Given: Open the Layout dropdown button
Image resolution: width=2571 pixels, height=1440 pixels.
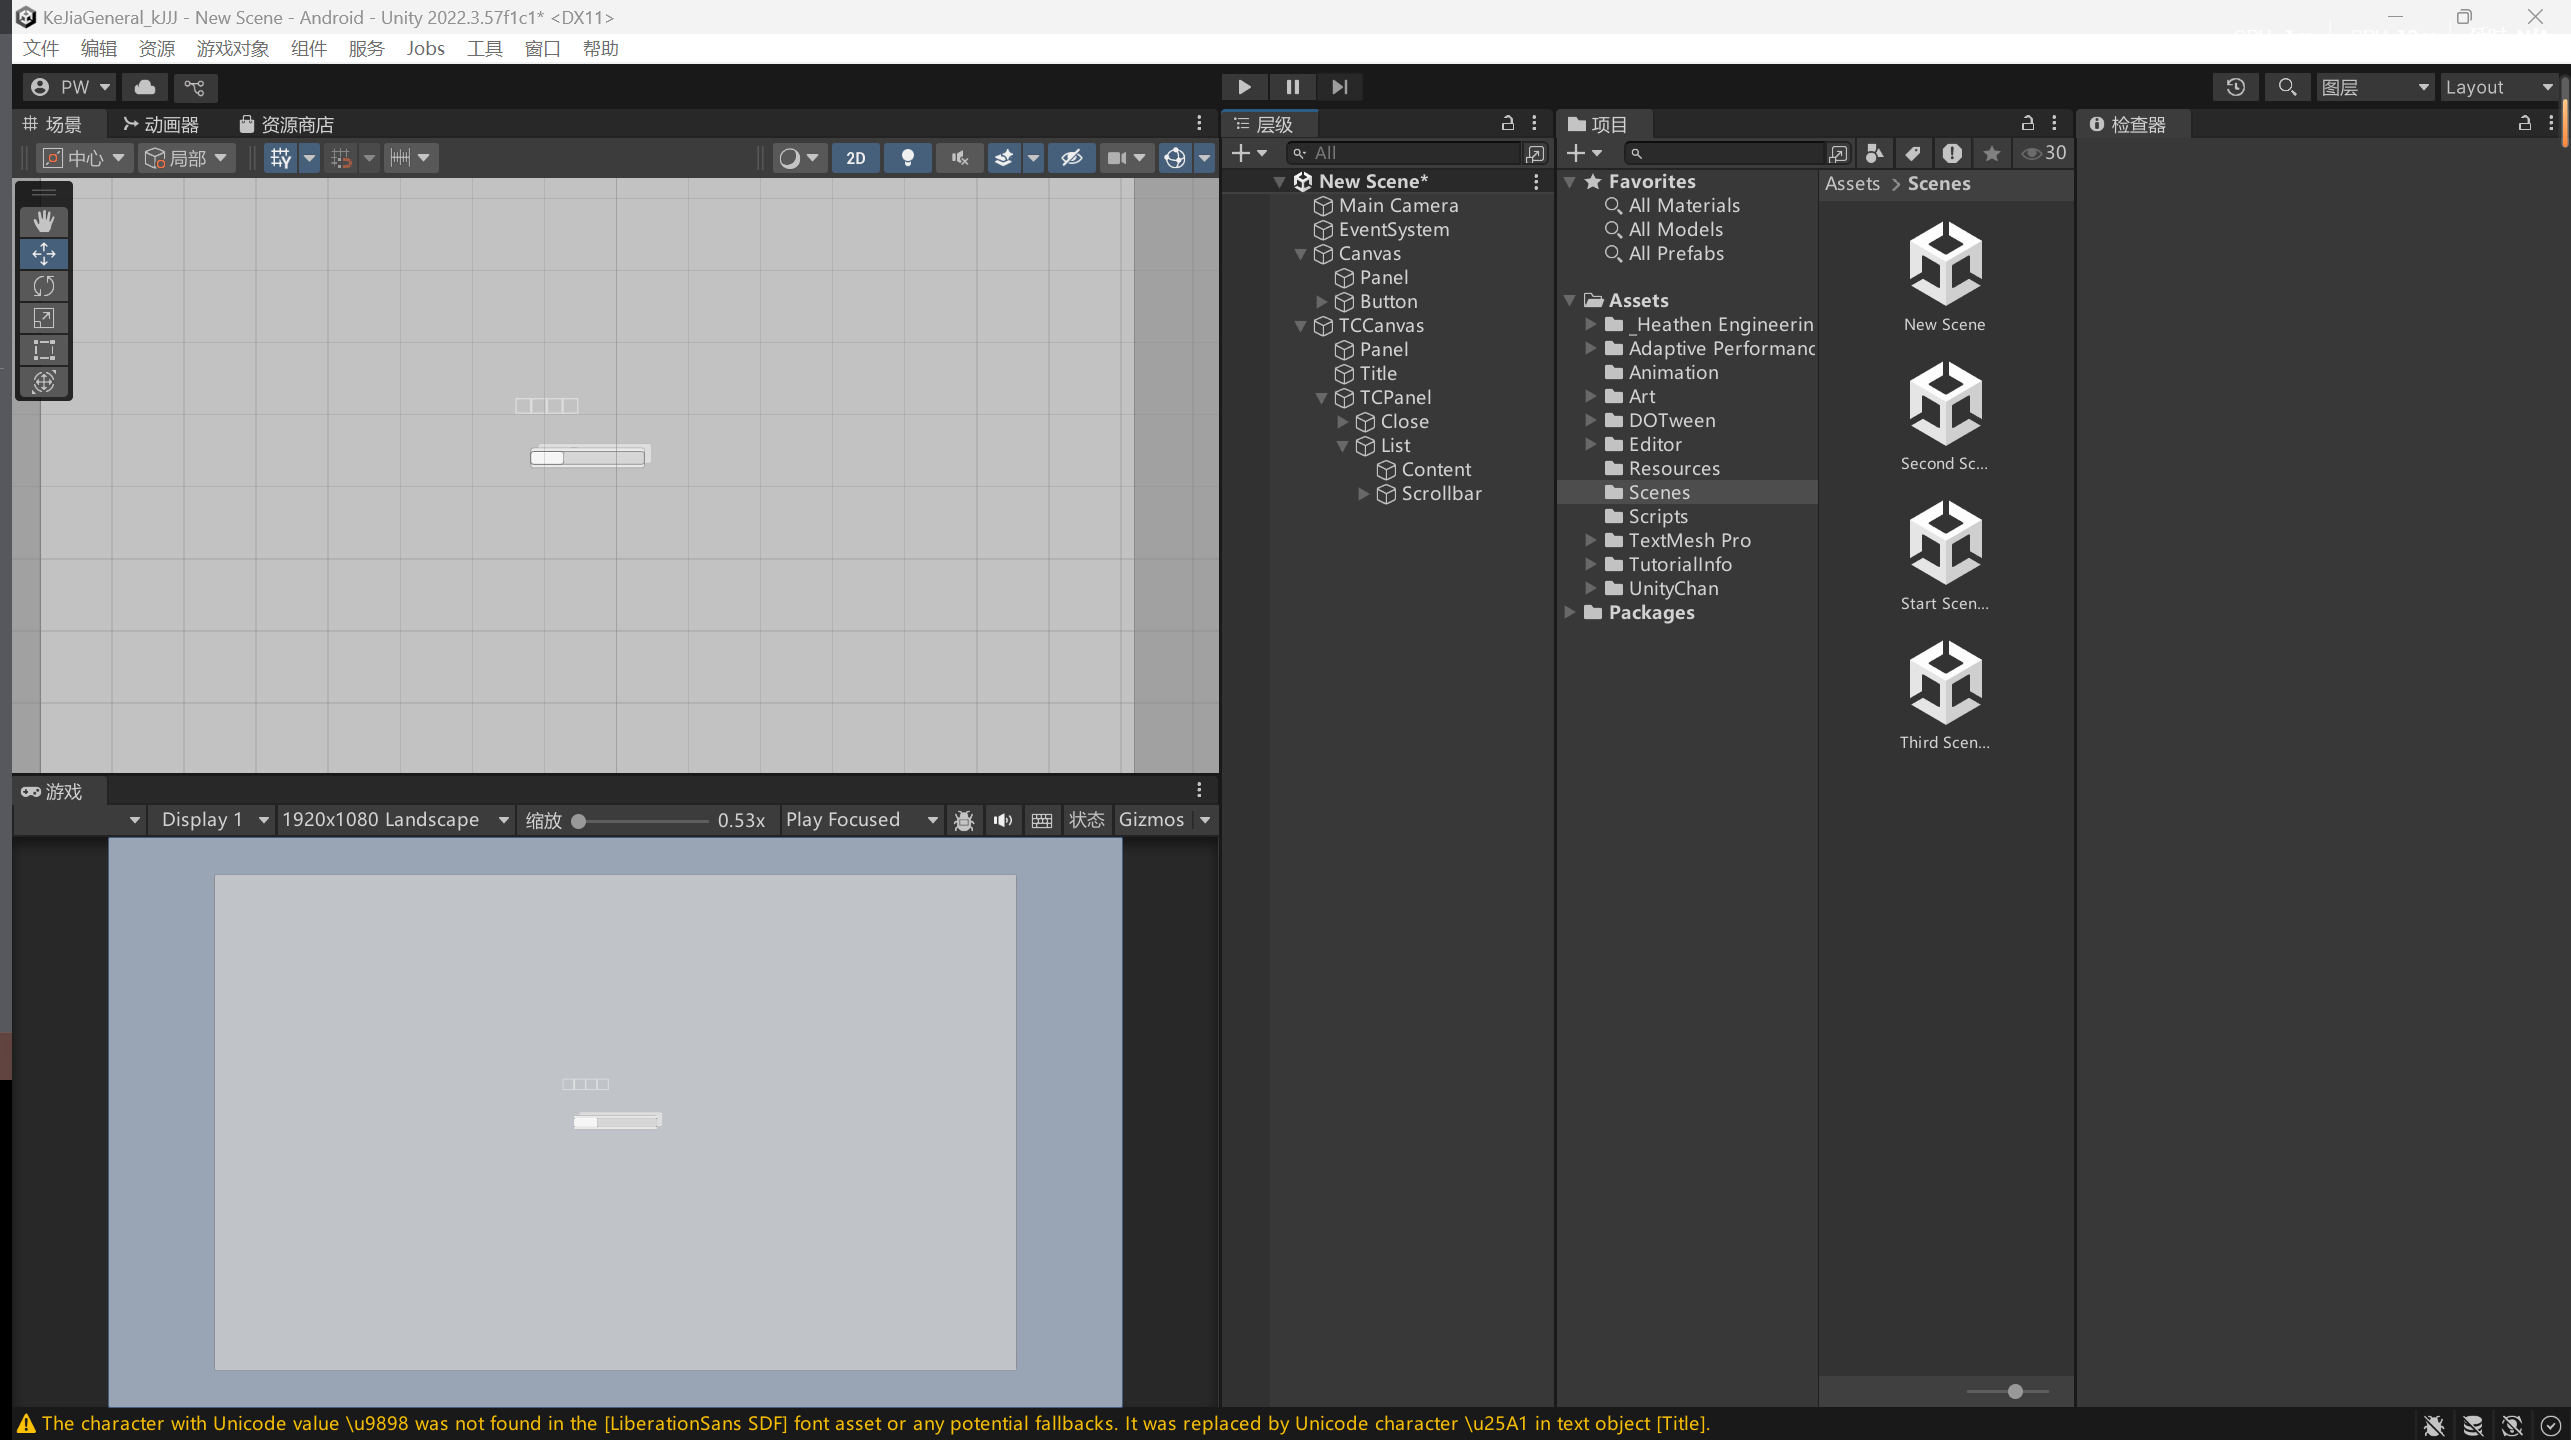Looking at the screenshot, I should click(x=2498, y=87).
